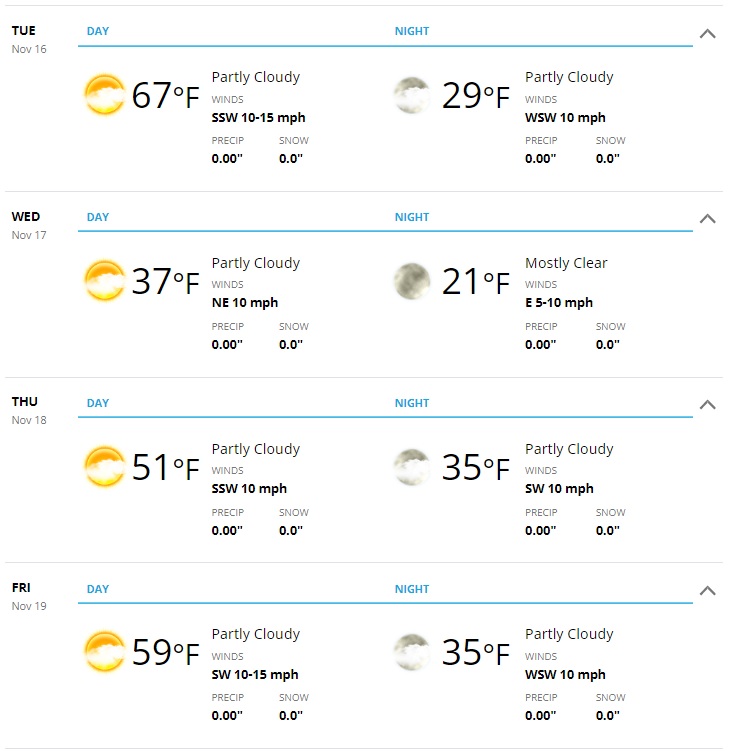Click the 67°F Tuesday high temperature
This screenshot has width=731, height=751.
pos(165,95)
